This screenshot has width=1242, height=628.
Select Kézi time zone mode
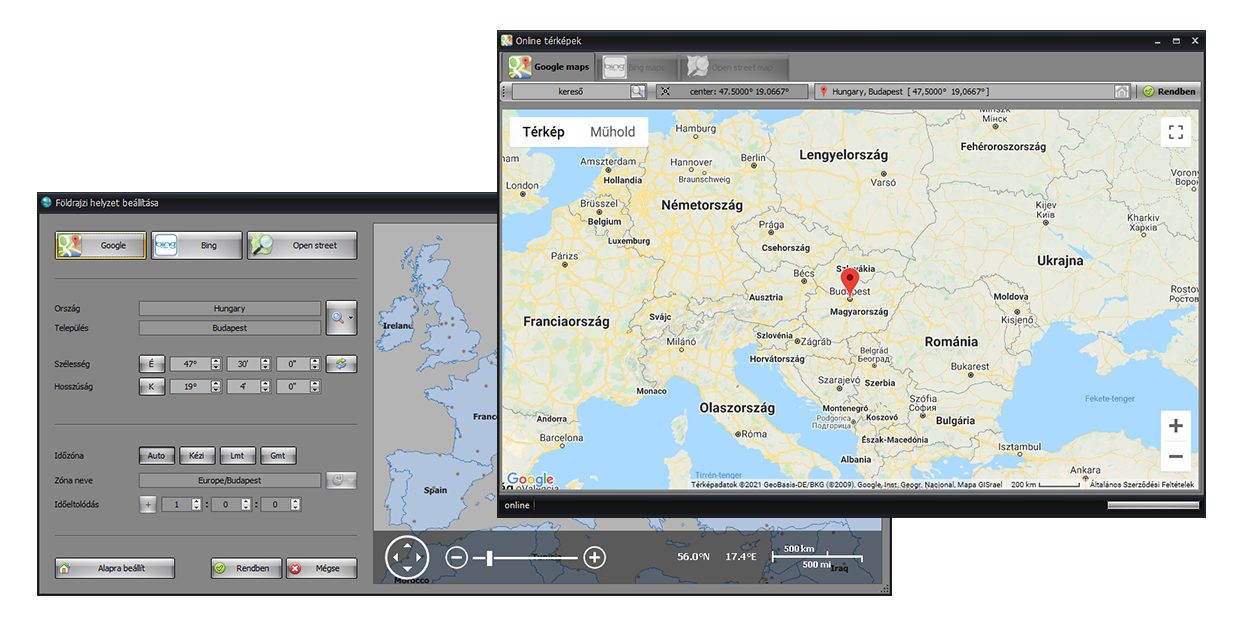pyautogui.click(x=197, y=455)
